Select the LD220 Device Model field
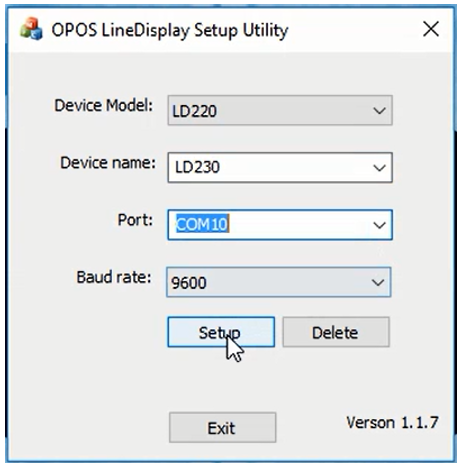 tap(280, 111)
